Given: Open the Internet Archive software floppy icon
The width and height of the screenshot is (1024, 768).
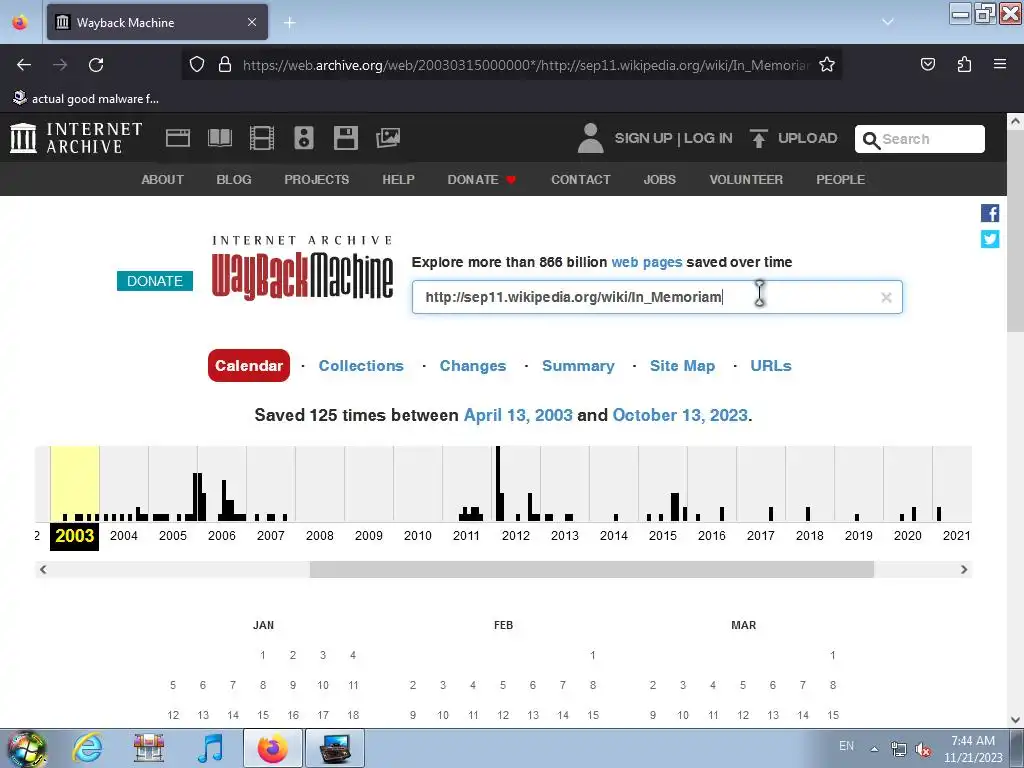Looking at the screenshot, I should coord(345,138).
